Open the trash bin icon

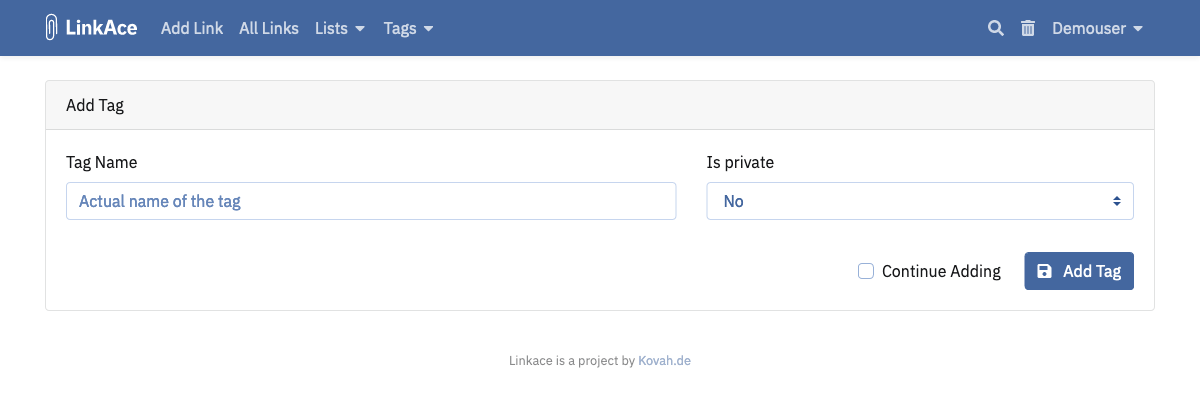click(x=1028, y=28)
